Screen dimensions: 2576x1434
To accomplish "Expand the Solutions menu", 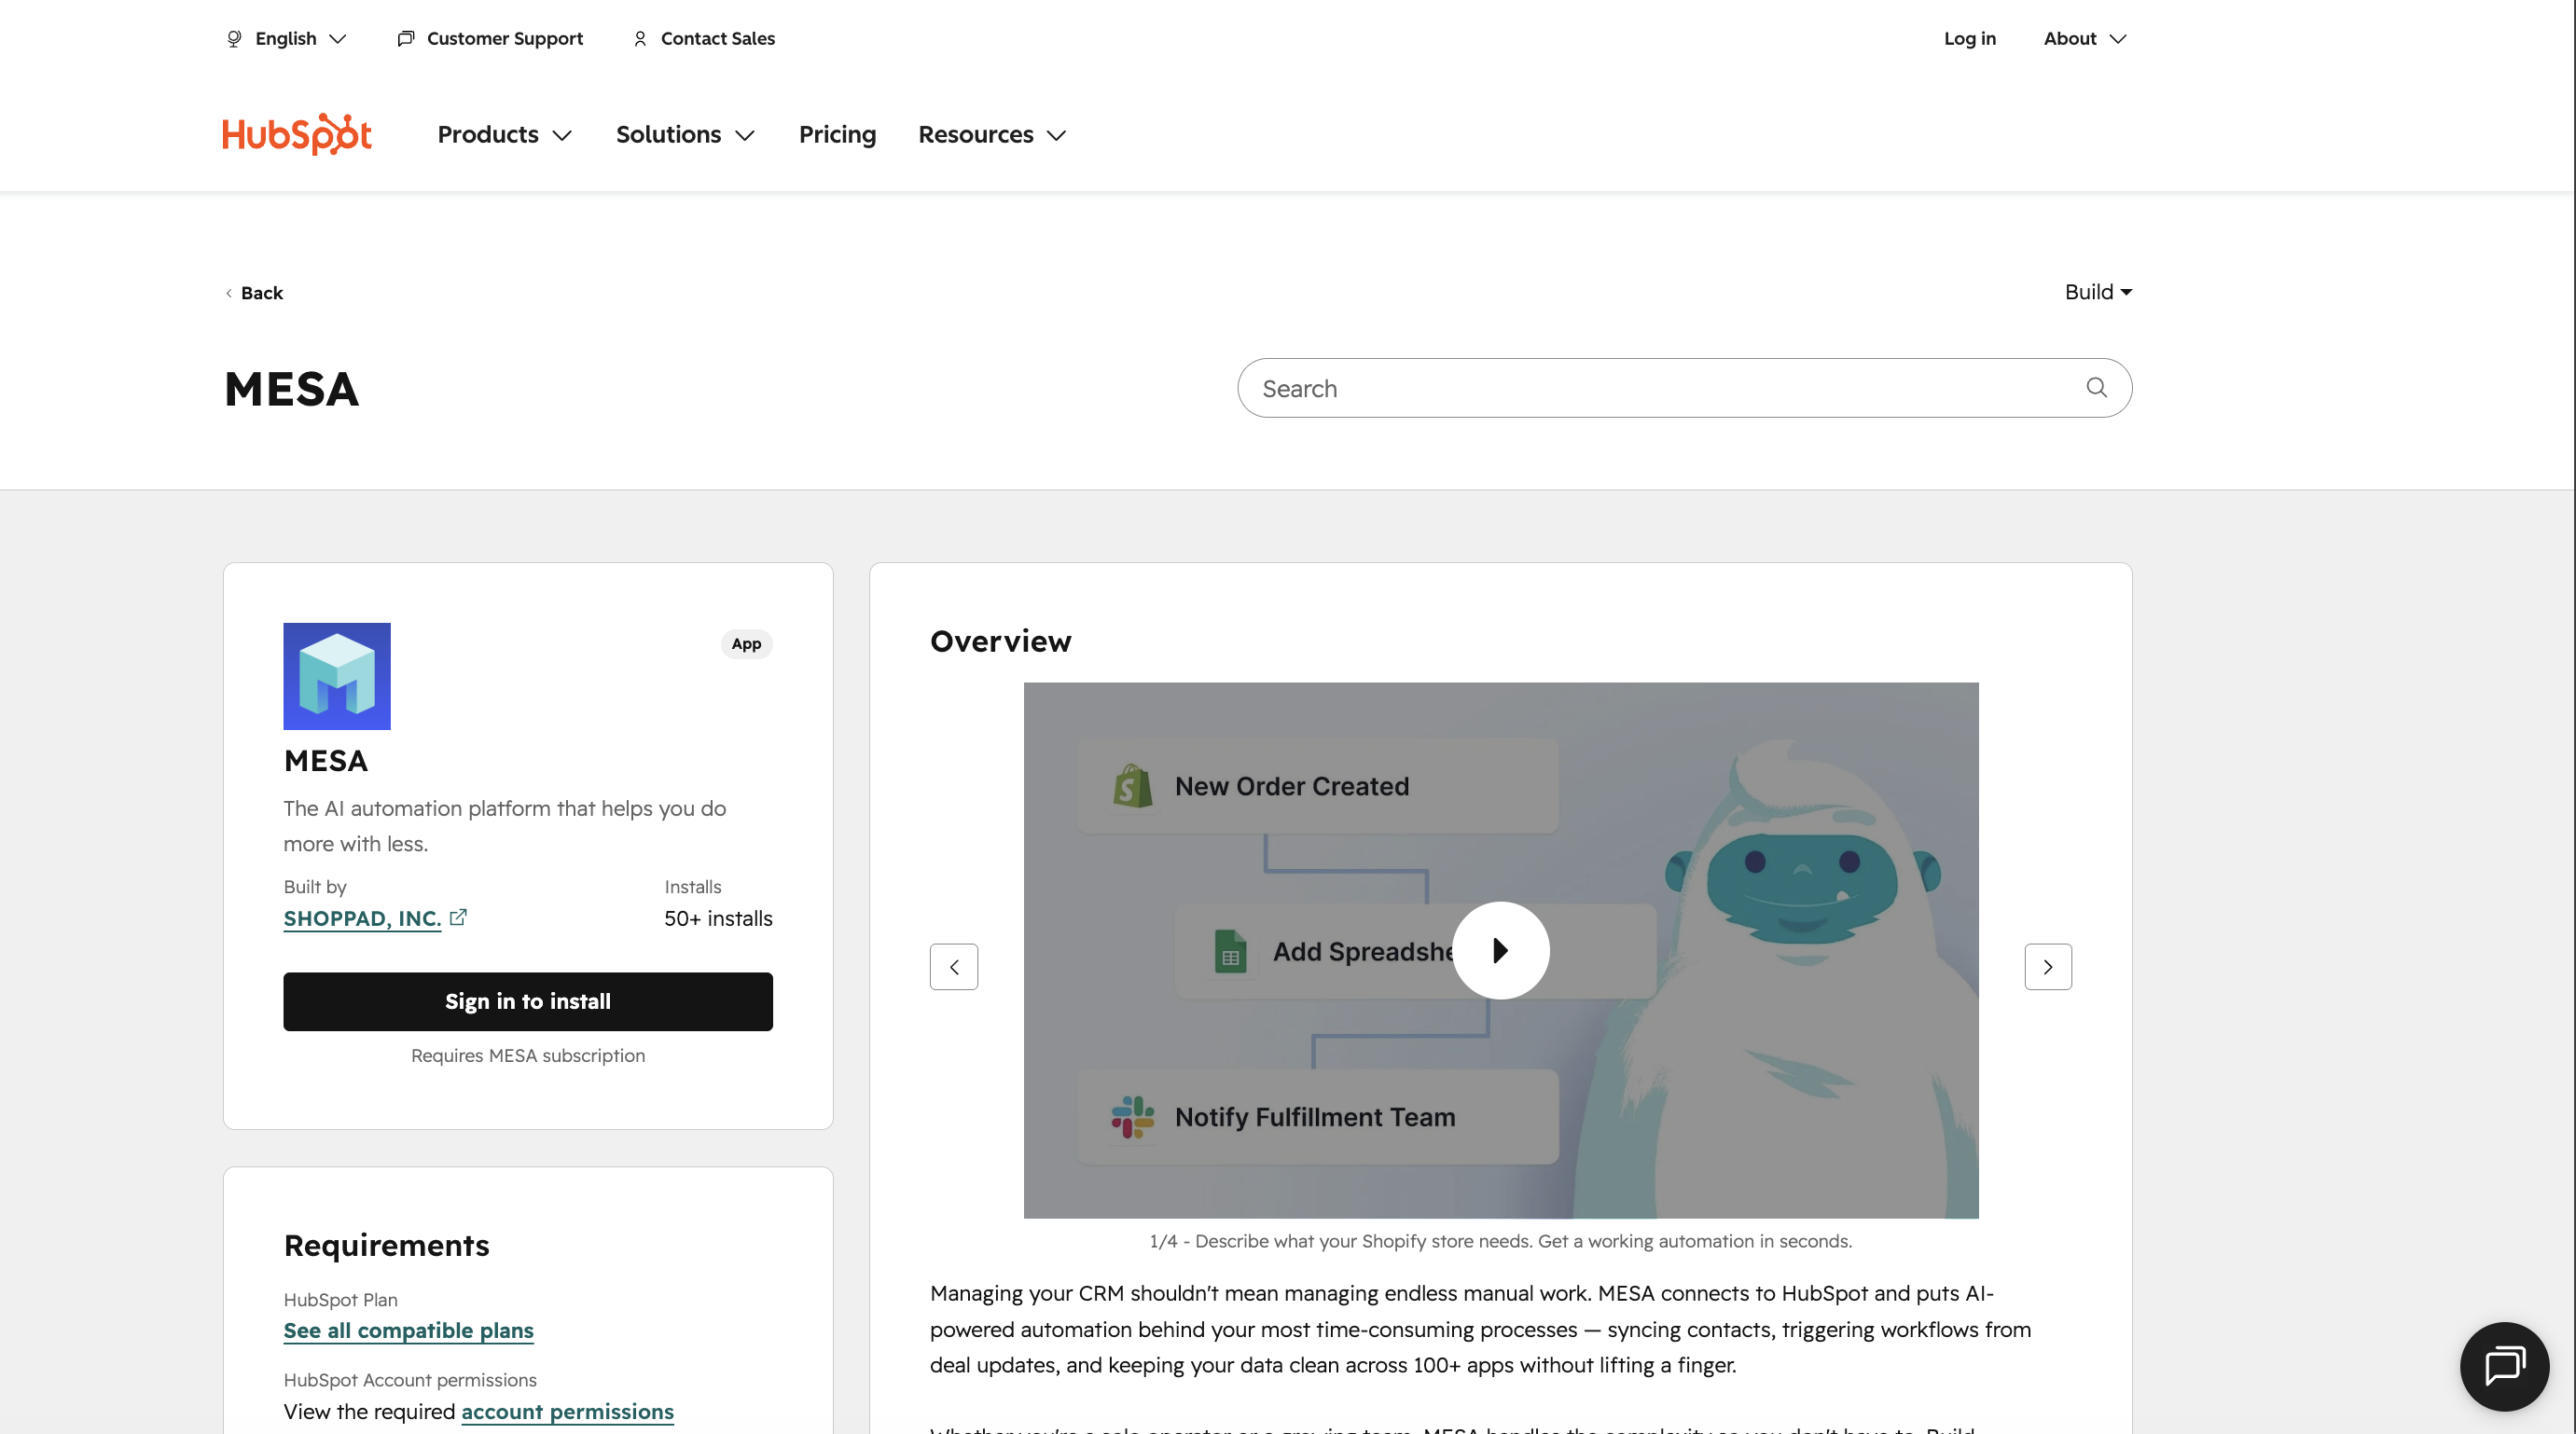I will [x=685, y=134].
